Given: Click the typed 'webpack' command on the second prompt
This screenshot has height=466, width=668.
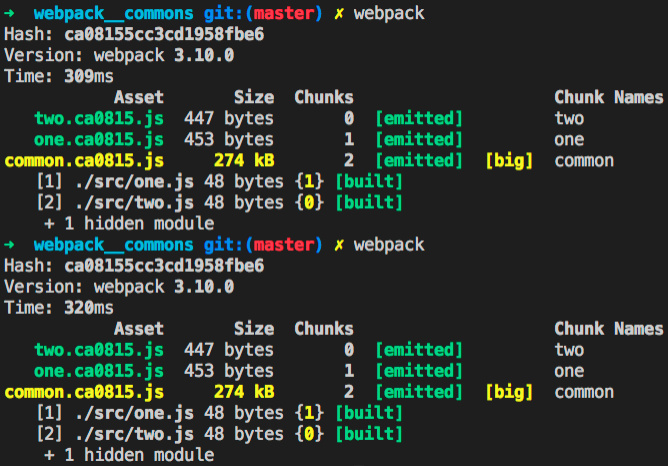Looking at the screenshot, I should pos(389,245).
